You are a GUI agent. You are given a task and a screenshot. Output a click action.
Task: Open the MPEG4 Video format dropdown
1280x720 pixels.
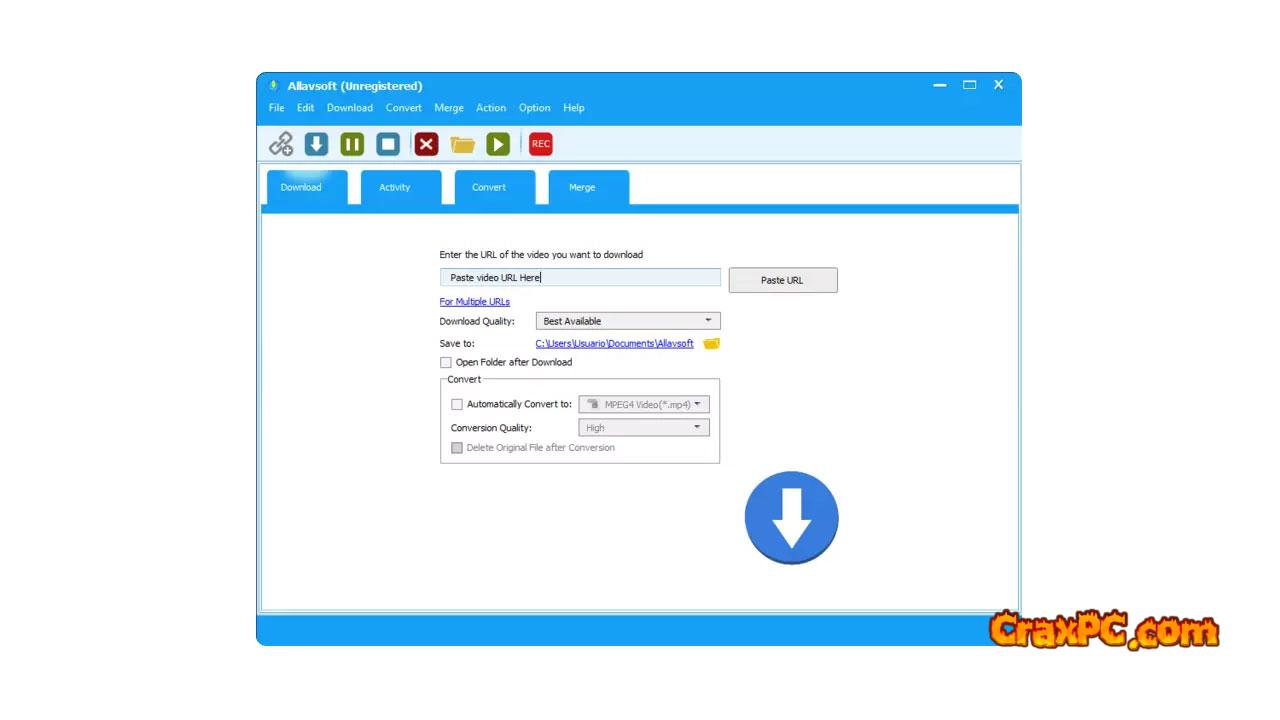644,404
